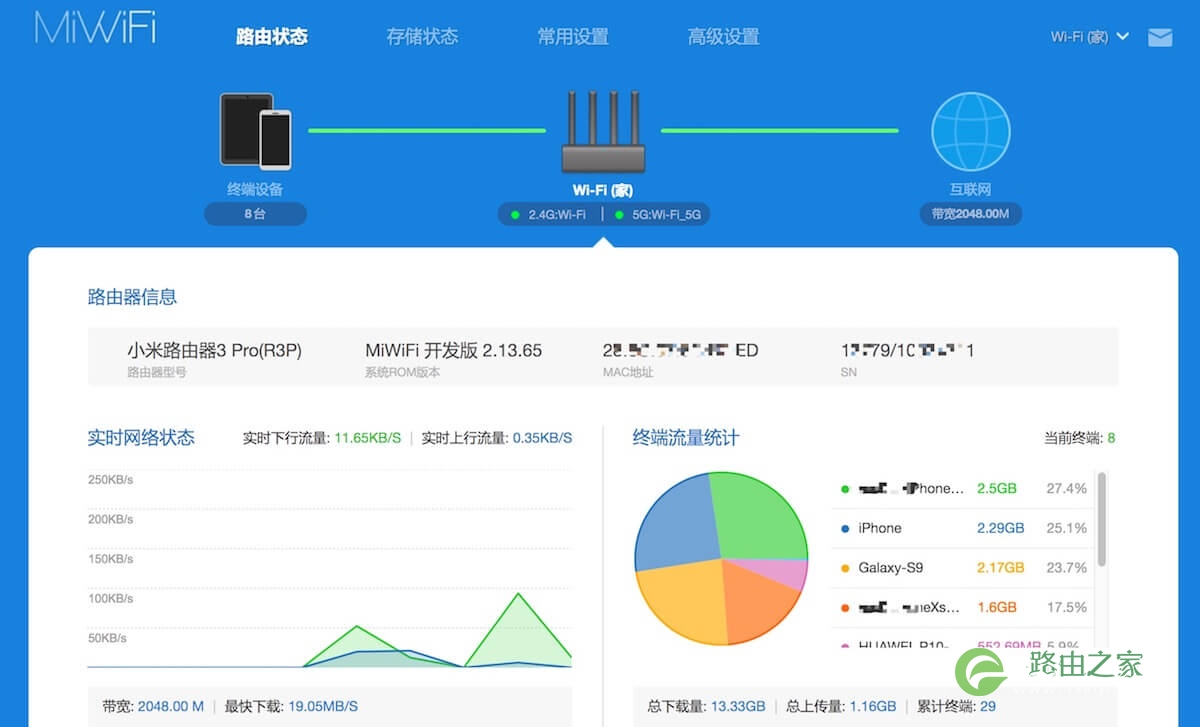This screenshot has height=727, width=1200.
Task: Click the 8台 device count badge
Action: pos(255,214)
